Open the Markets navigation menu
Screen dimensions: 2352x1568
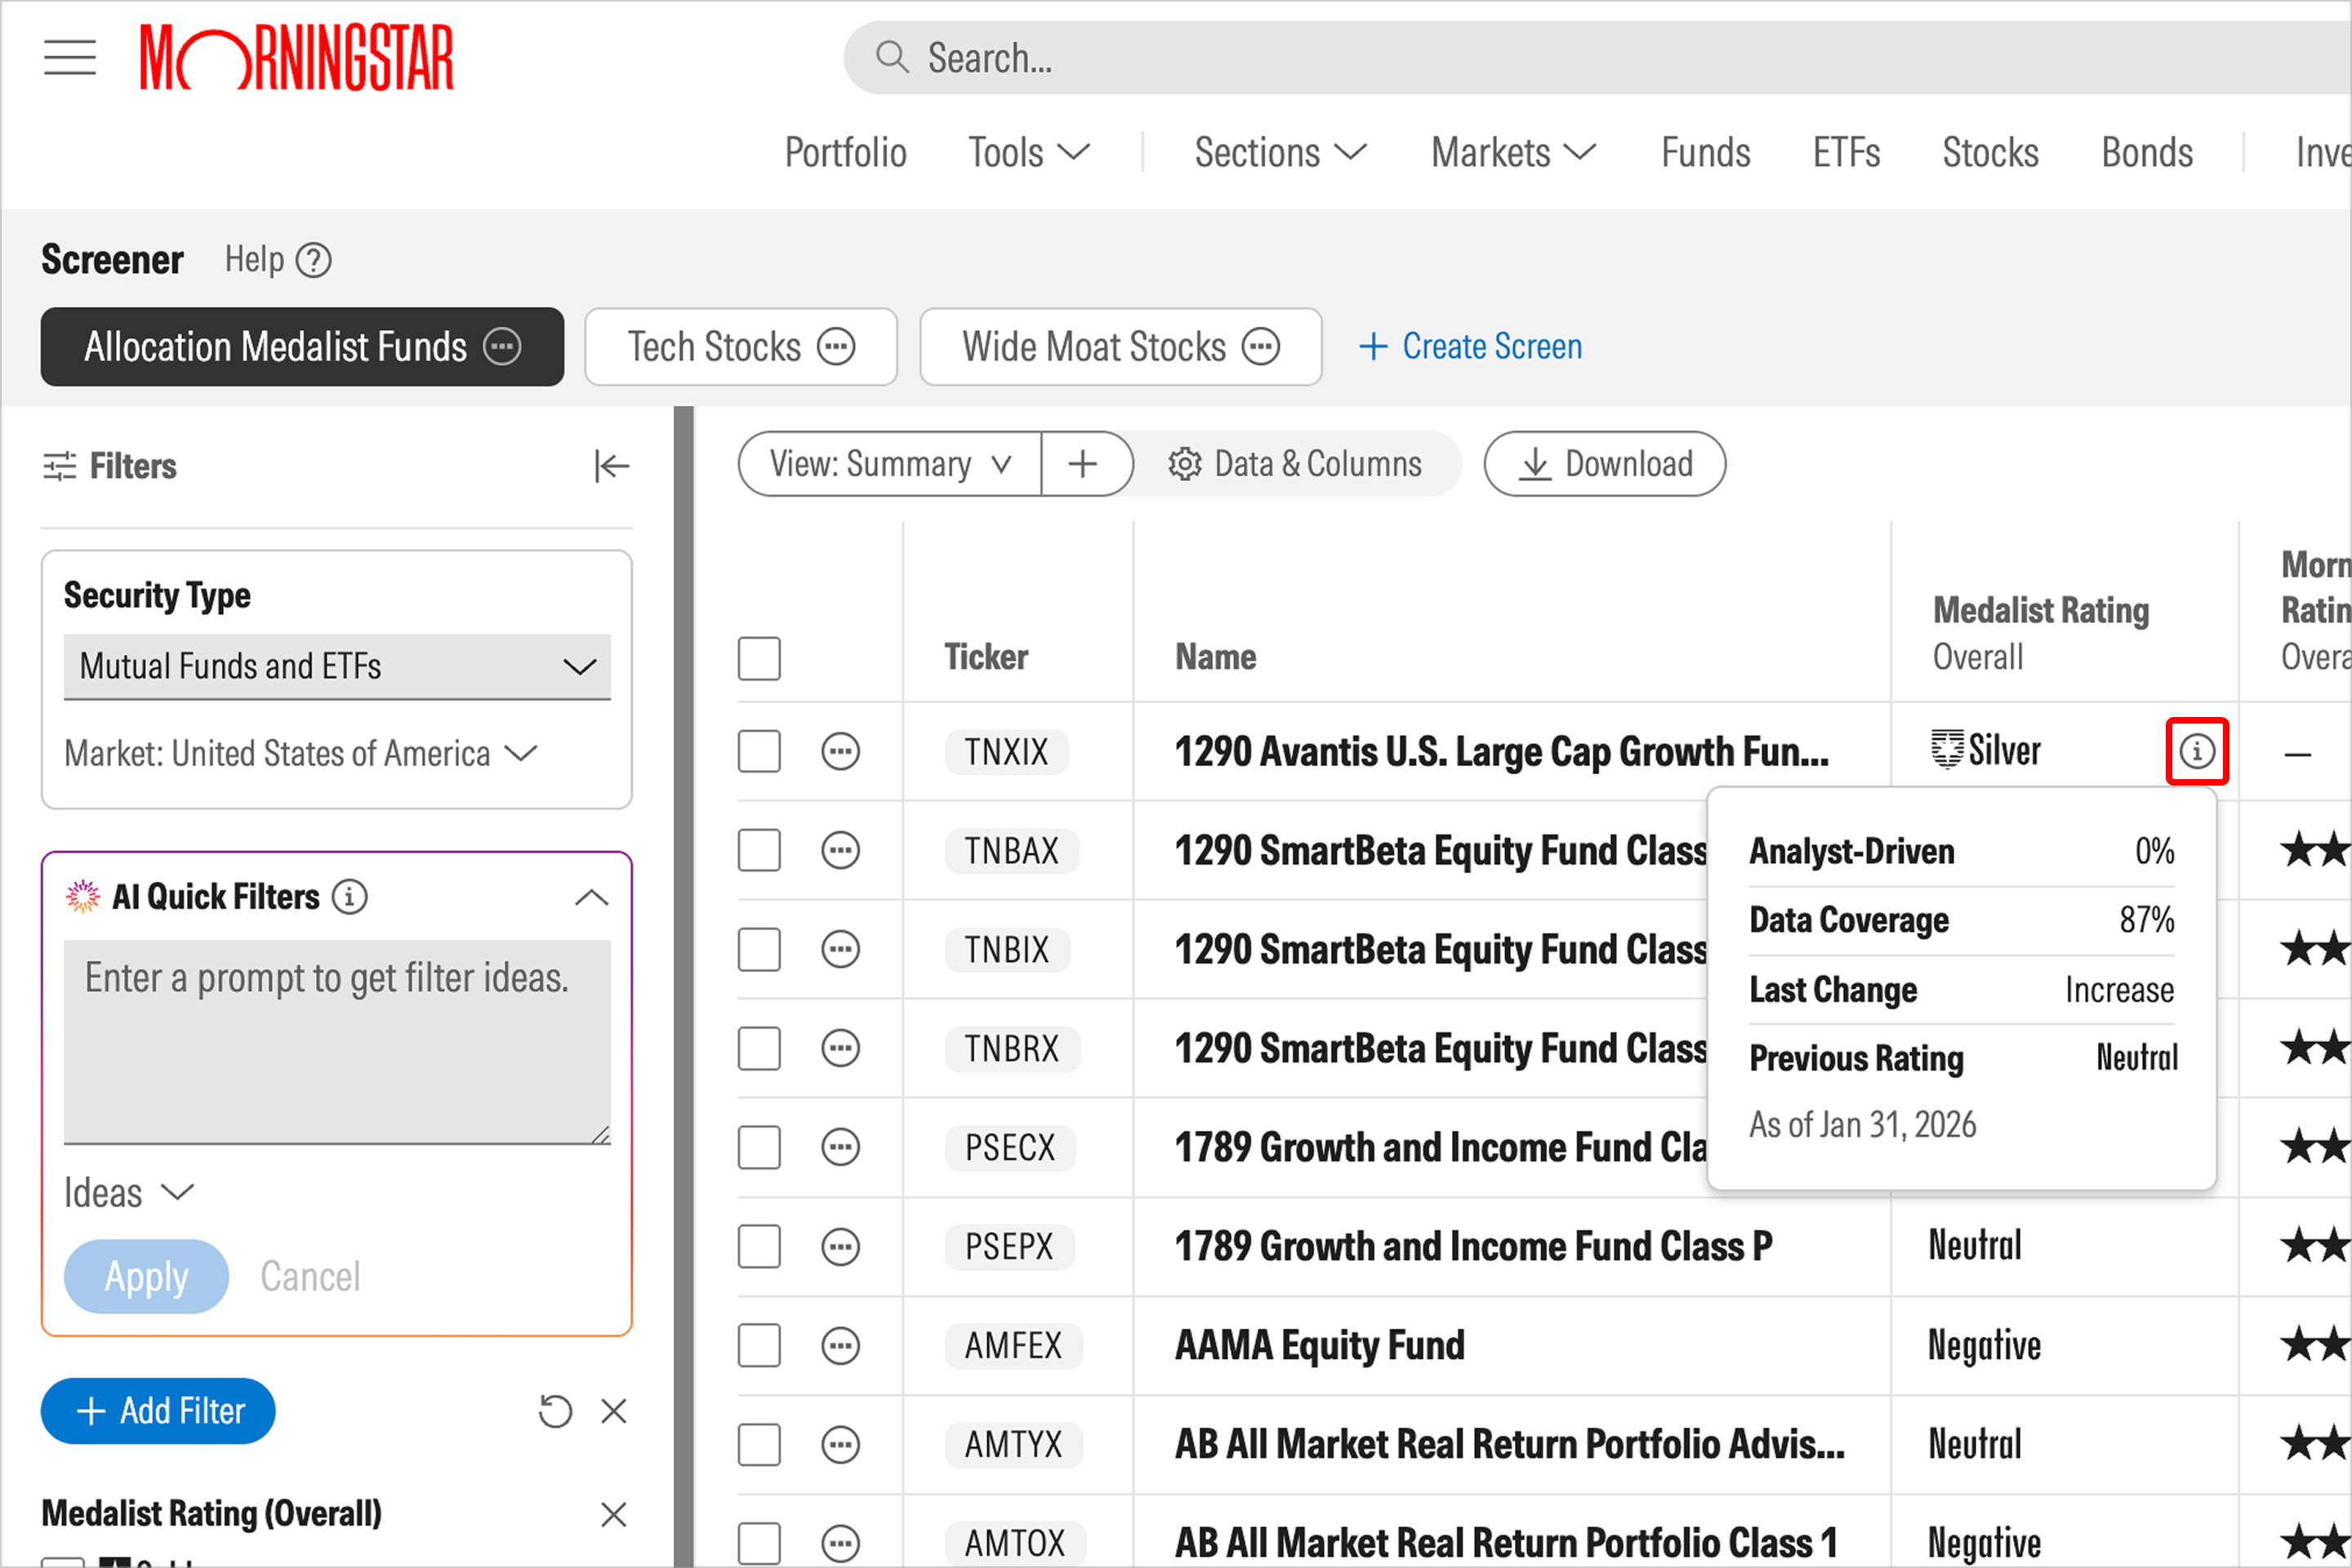pos(1513,153)
